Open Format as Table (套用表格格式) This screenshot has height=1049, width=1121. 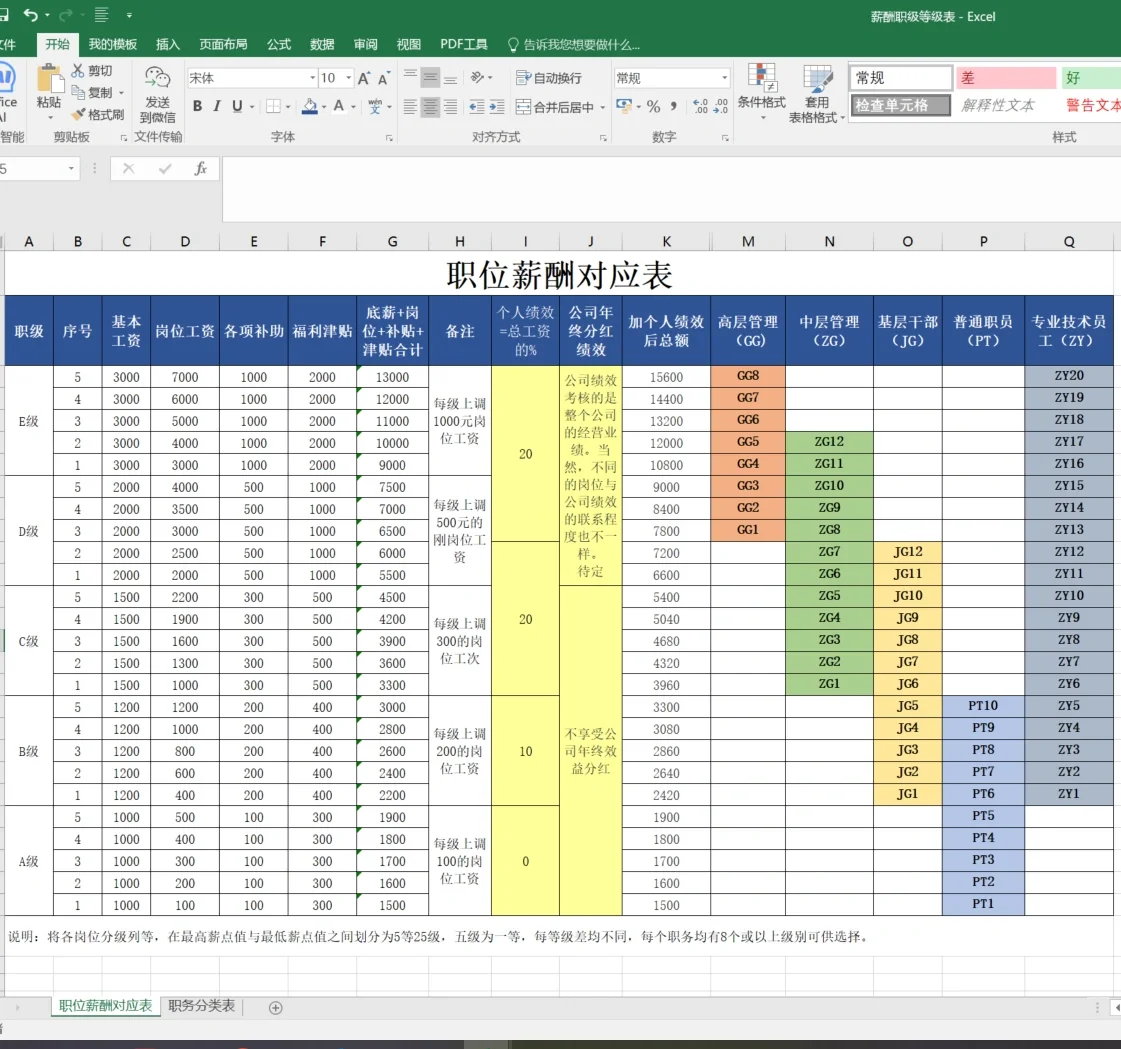(x=817, y=94)
